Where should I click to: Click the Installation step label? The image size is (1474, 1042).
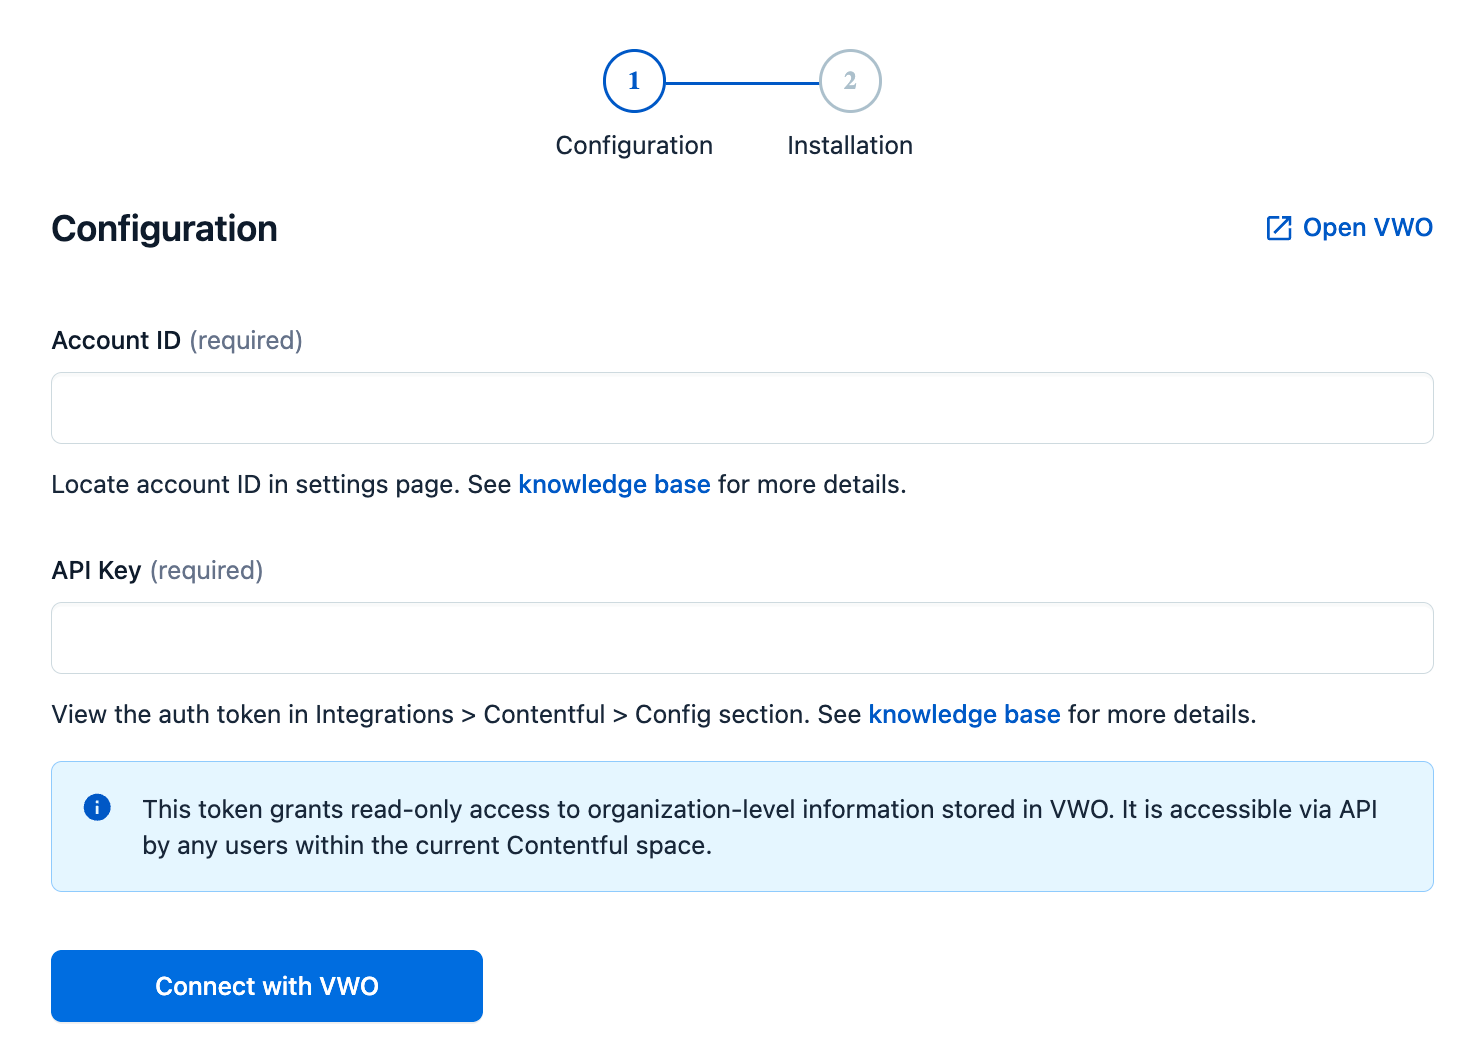pyautogui.click(x=850, y=146)
